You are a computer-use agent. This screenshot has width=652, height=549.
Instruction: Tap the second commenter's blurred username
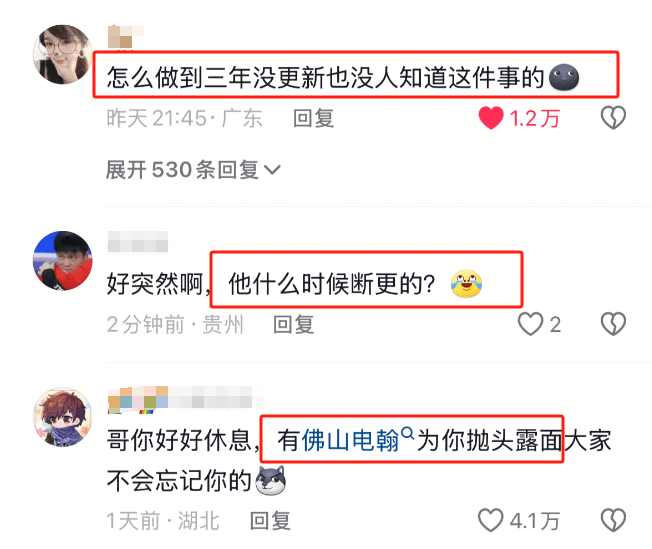tap(138, 242)
